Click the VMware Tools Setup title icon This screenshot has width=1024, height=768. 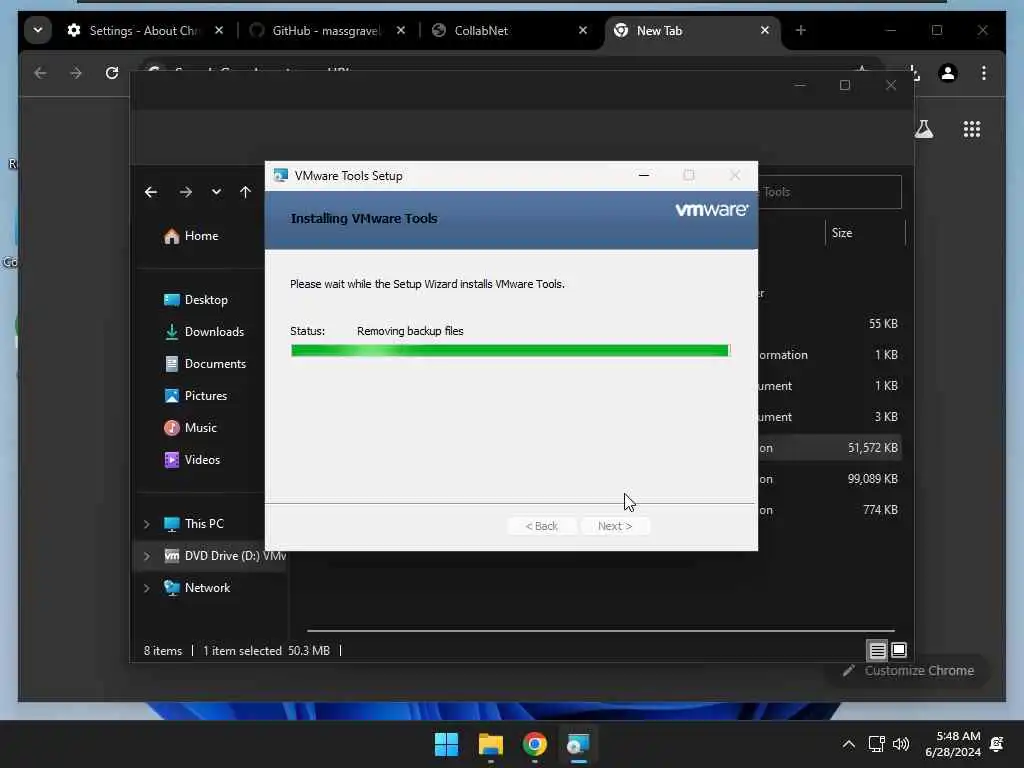tap(281, 176)
